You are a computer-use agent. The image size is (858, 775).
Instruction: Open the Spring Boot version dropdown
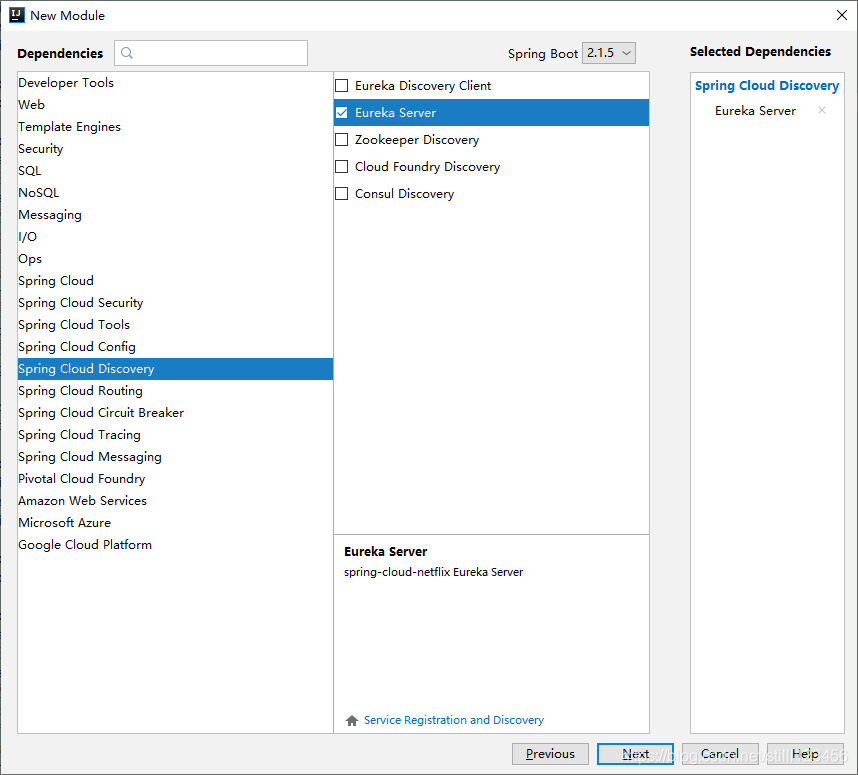(x=608, y=53)
